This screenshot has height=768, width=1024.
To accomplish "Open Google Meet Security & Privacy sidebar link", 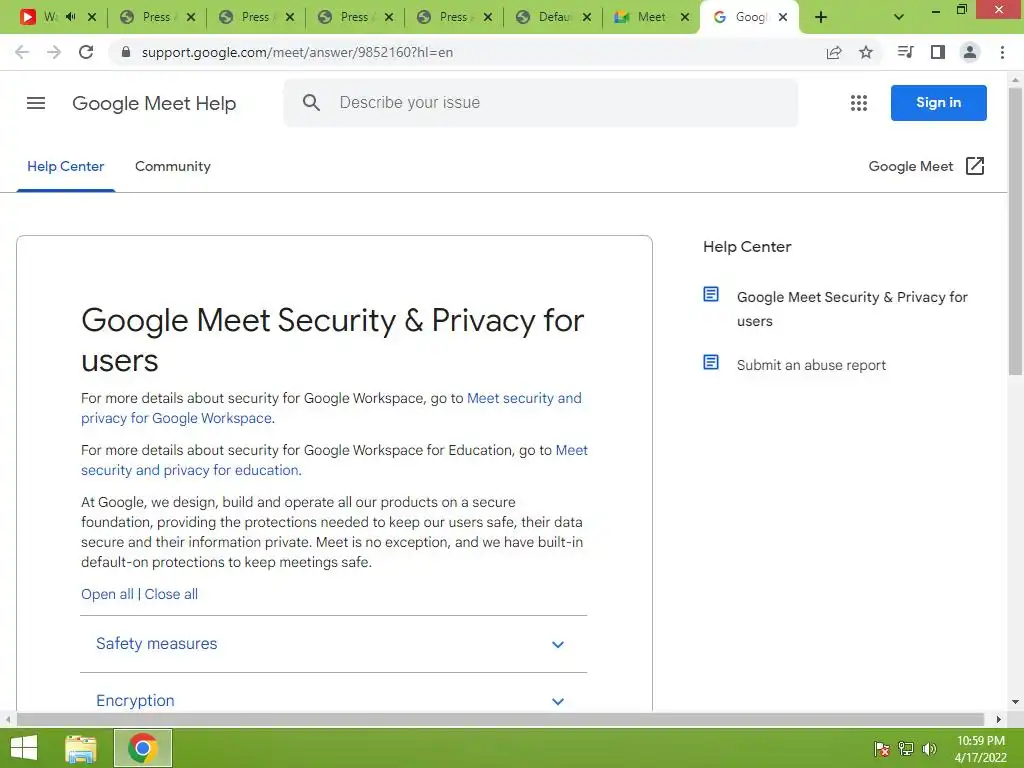I will point(852,309).
